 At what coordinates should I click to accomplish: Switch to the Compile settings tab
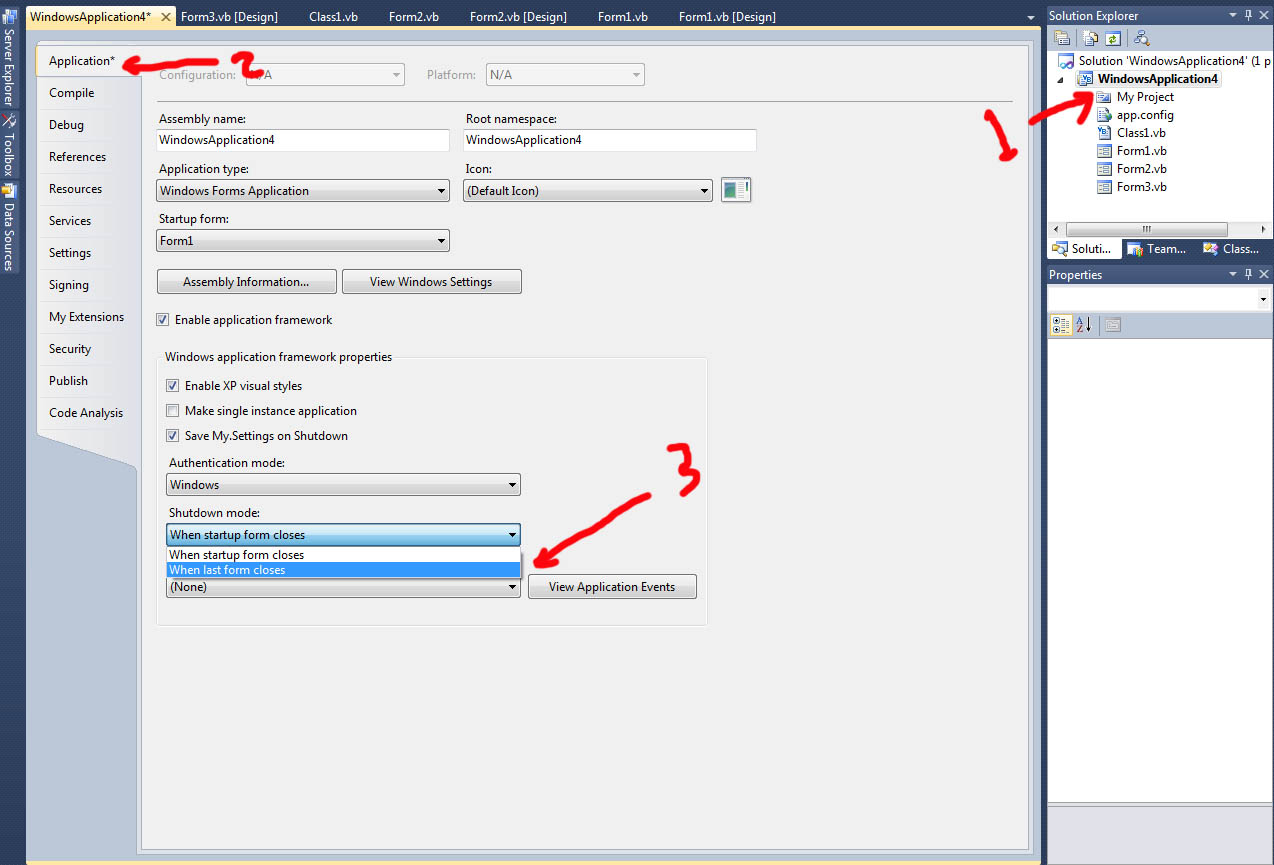pyautogui.click(x=72, y=93)
